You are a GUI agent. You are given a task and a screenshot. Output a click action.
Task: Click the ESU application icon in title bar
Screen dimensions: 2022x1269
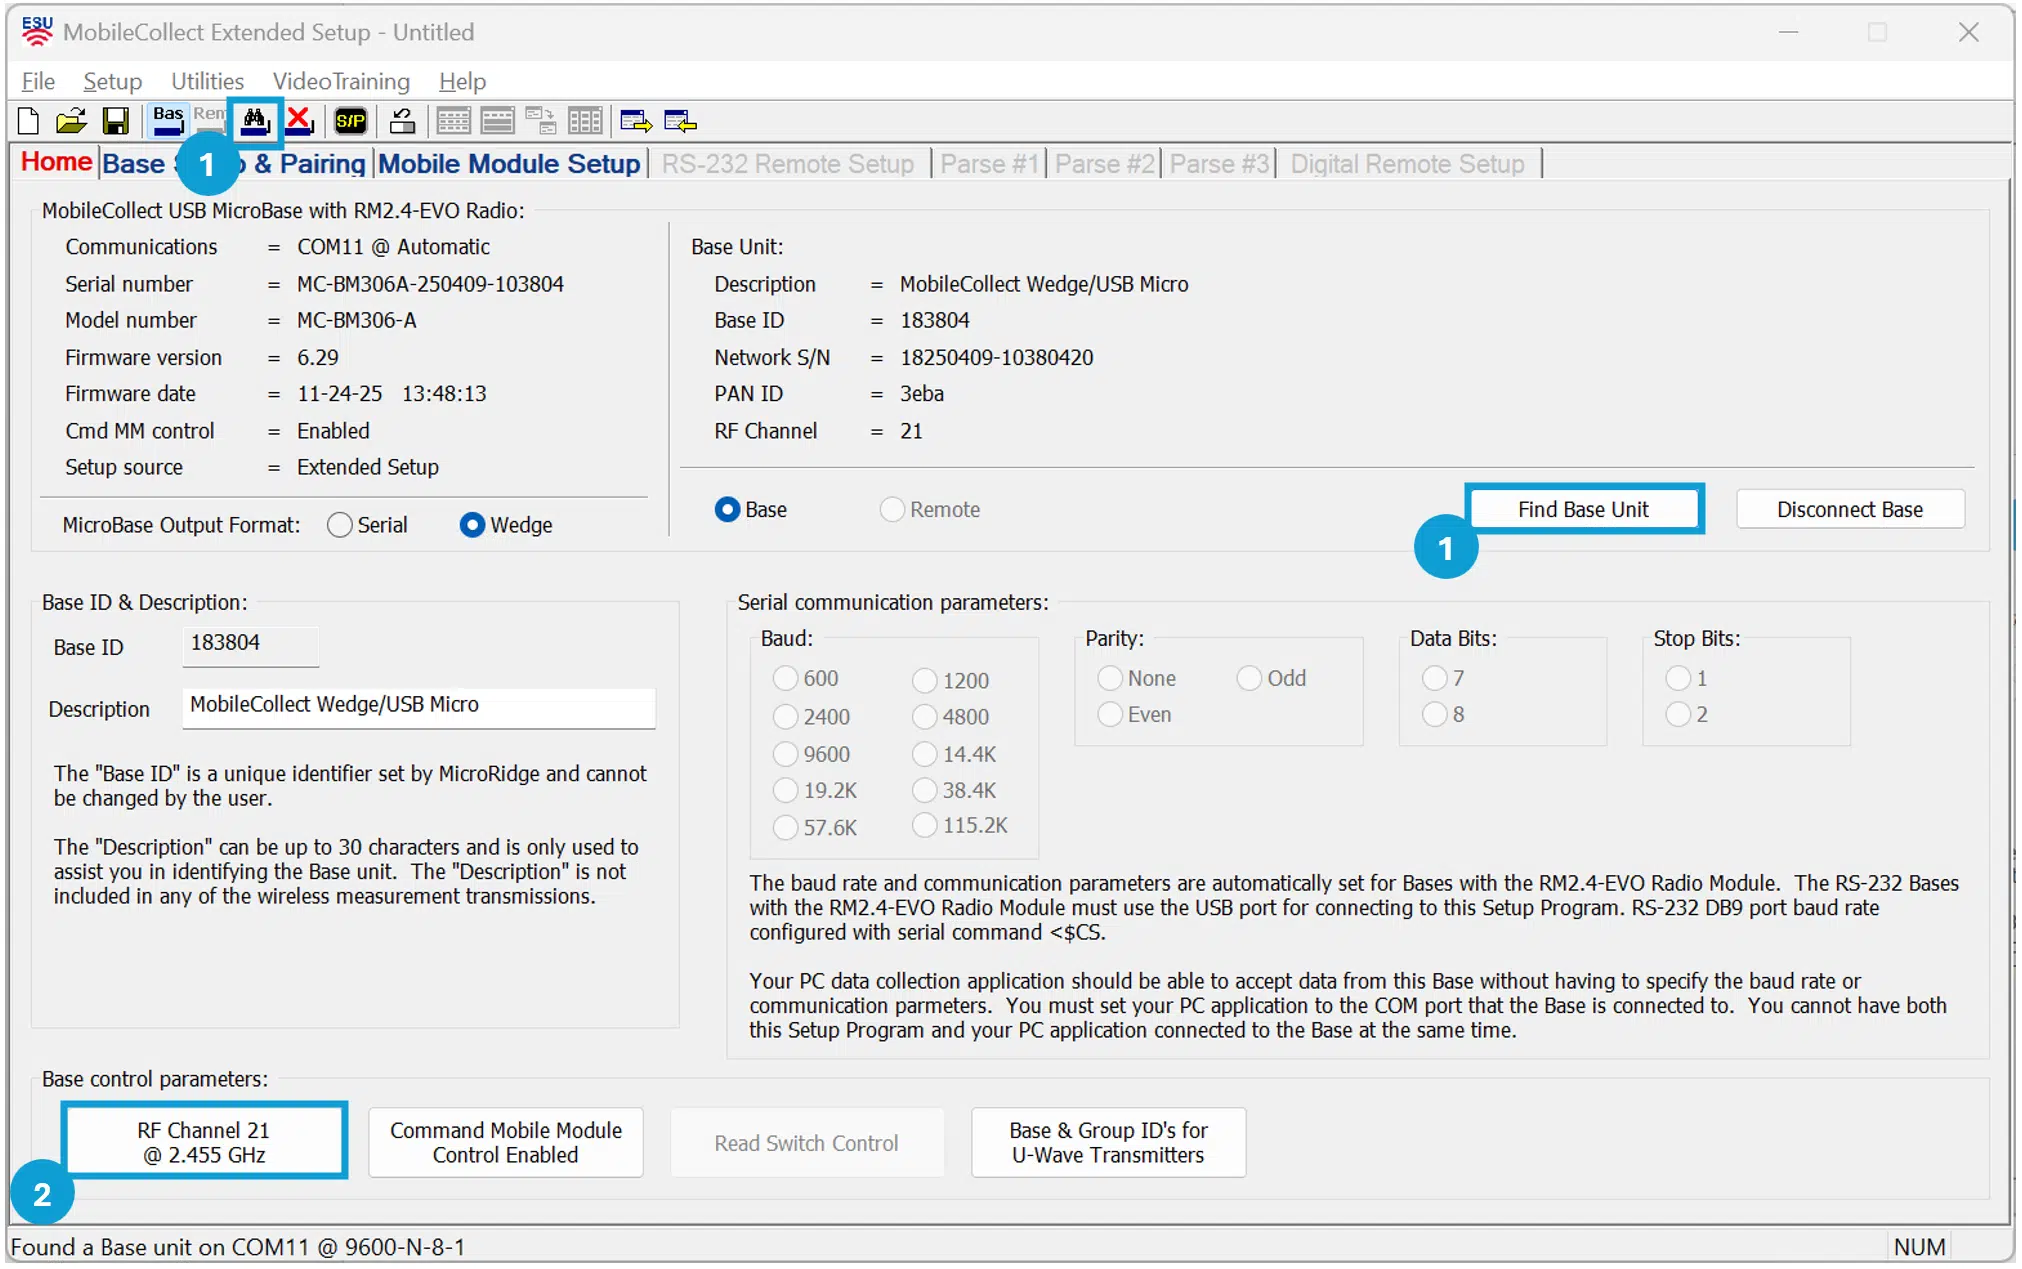pyautogui.click(x=37, y=32)
